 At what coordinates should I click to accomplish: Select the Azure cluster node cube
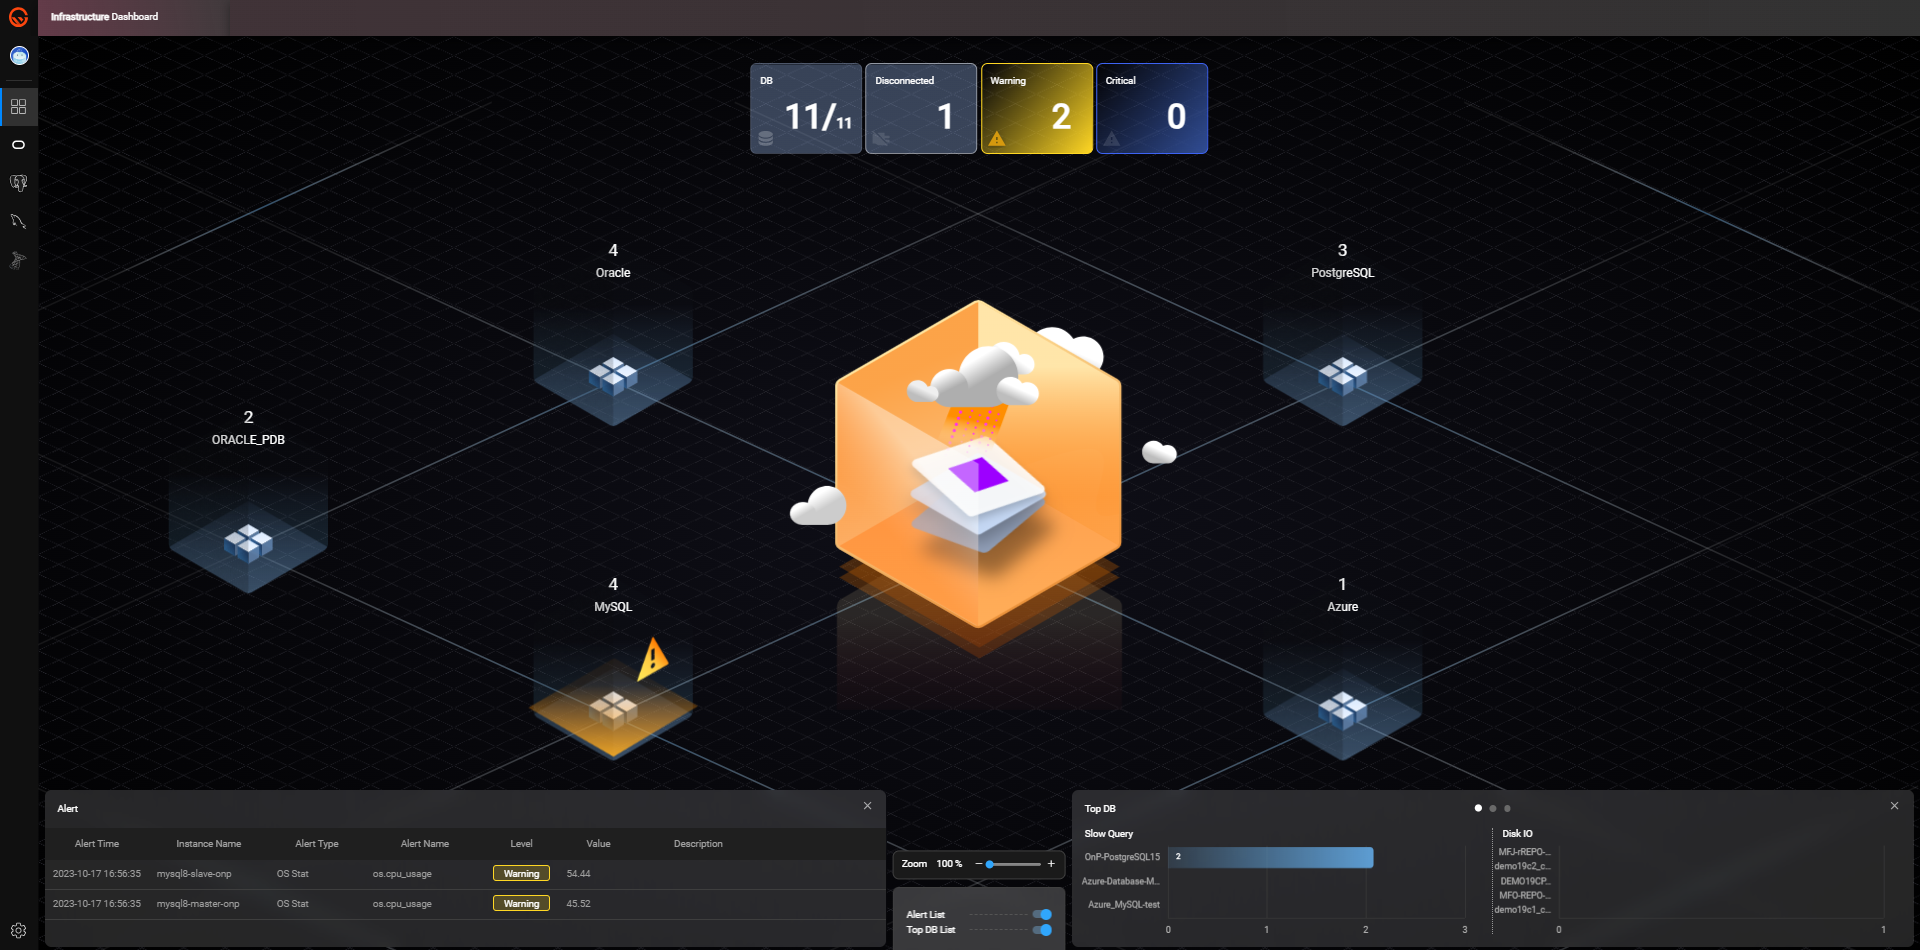[1342, 709]
